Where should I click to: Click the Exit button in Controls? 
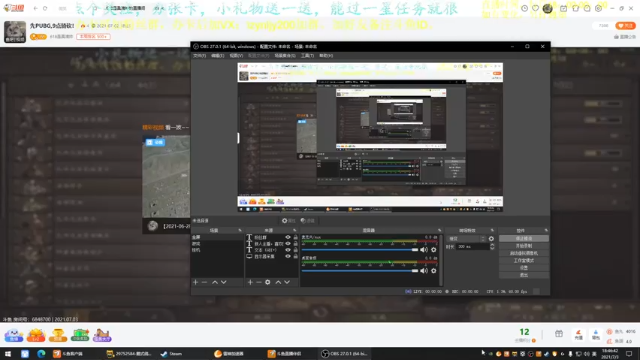[524, 275]
